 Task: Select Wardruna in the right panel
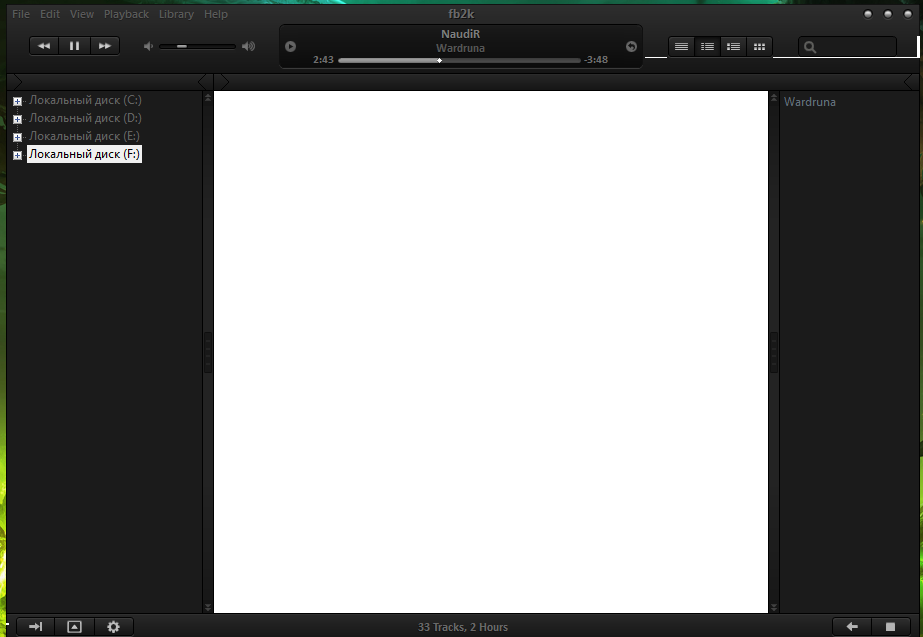809,102
